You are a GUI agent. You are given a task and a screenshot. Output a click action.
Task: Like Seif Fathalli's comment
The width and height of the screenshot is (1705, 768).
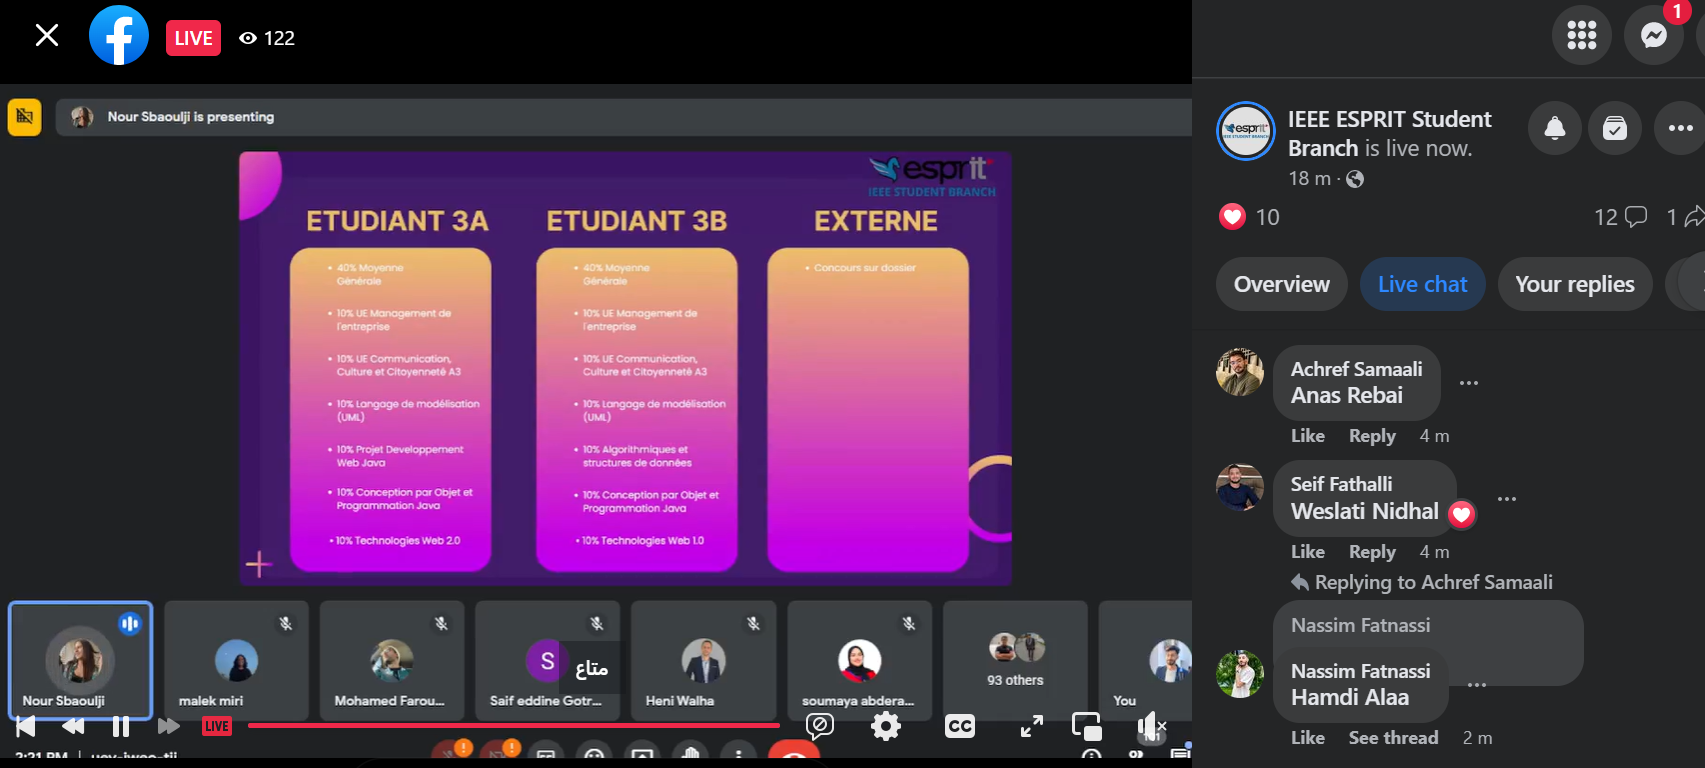(x=1308, y=552)
